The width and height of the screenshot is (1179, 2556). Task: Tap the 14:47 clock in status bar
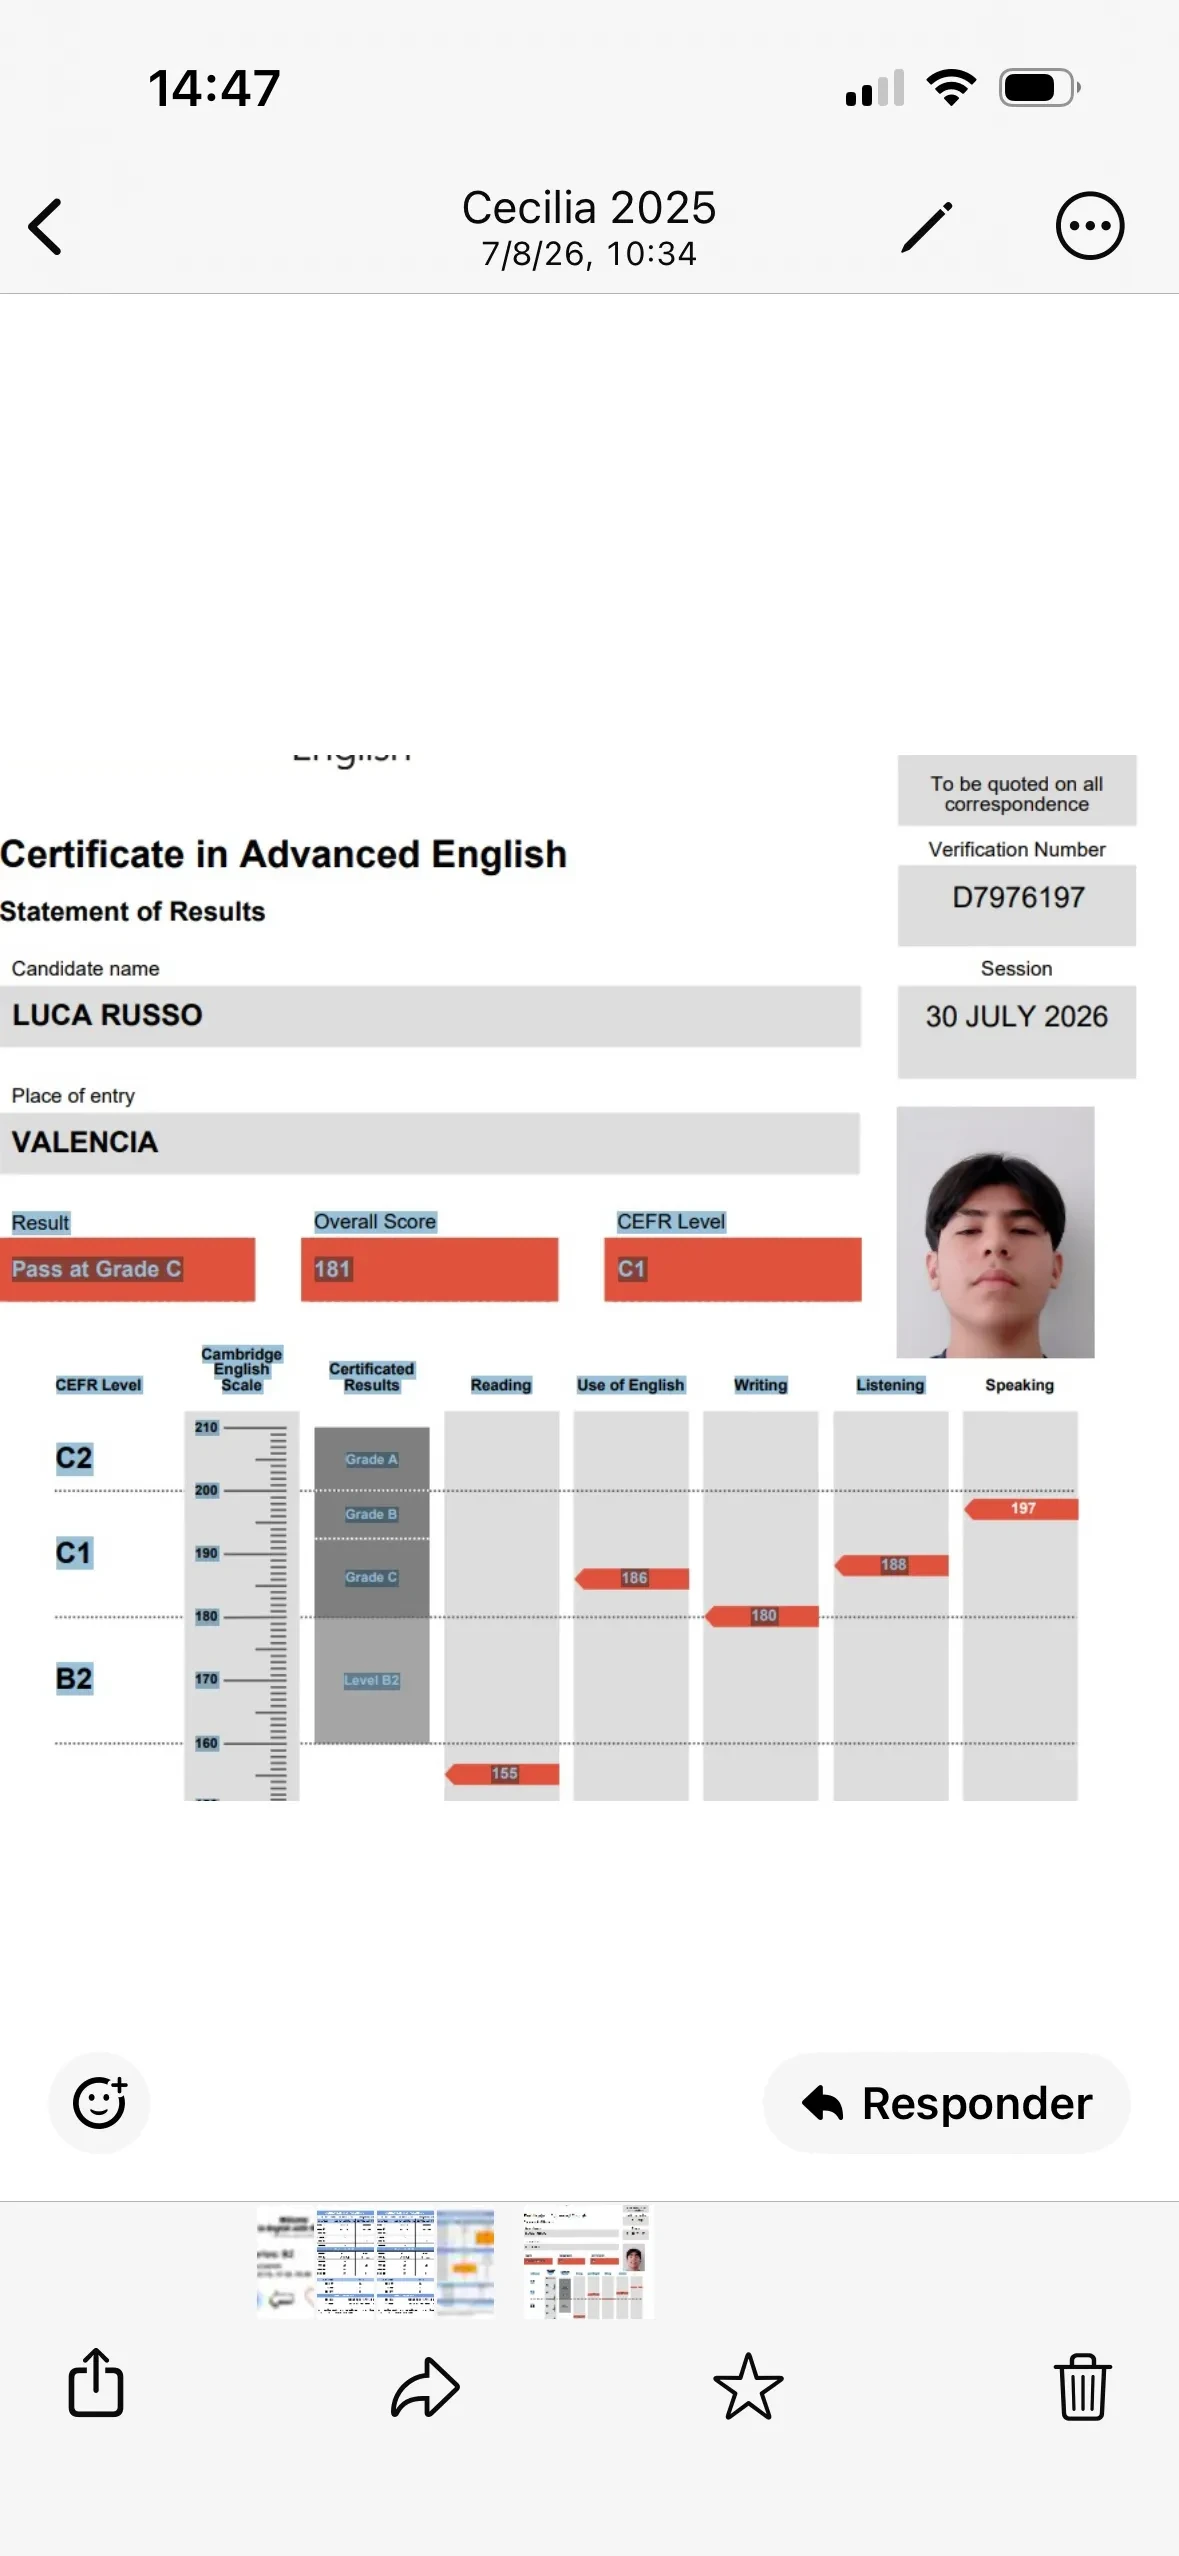pos(214,88)
